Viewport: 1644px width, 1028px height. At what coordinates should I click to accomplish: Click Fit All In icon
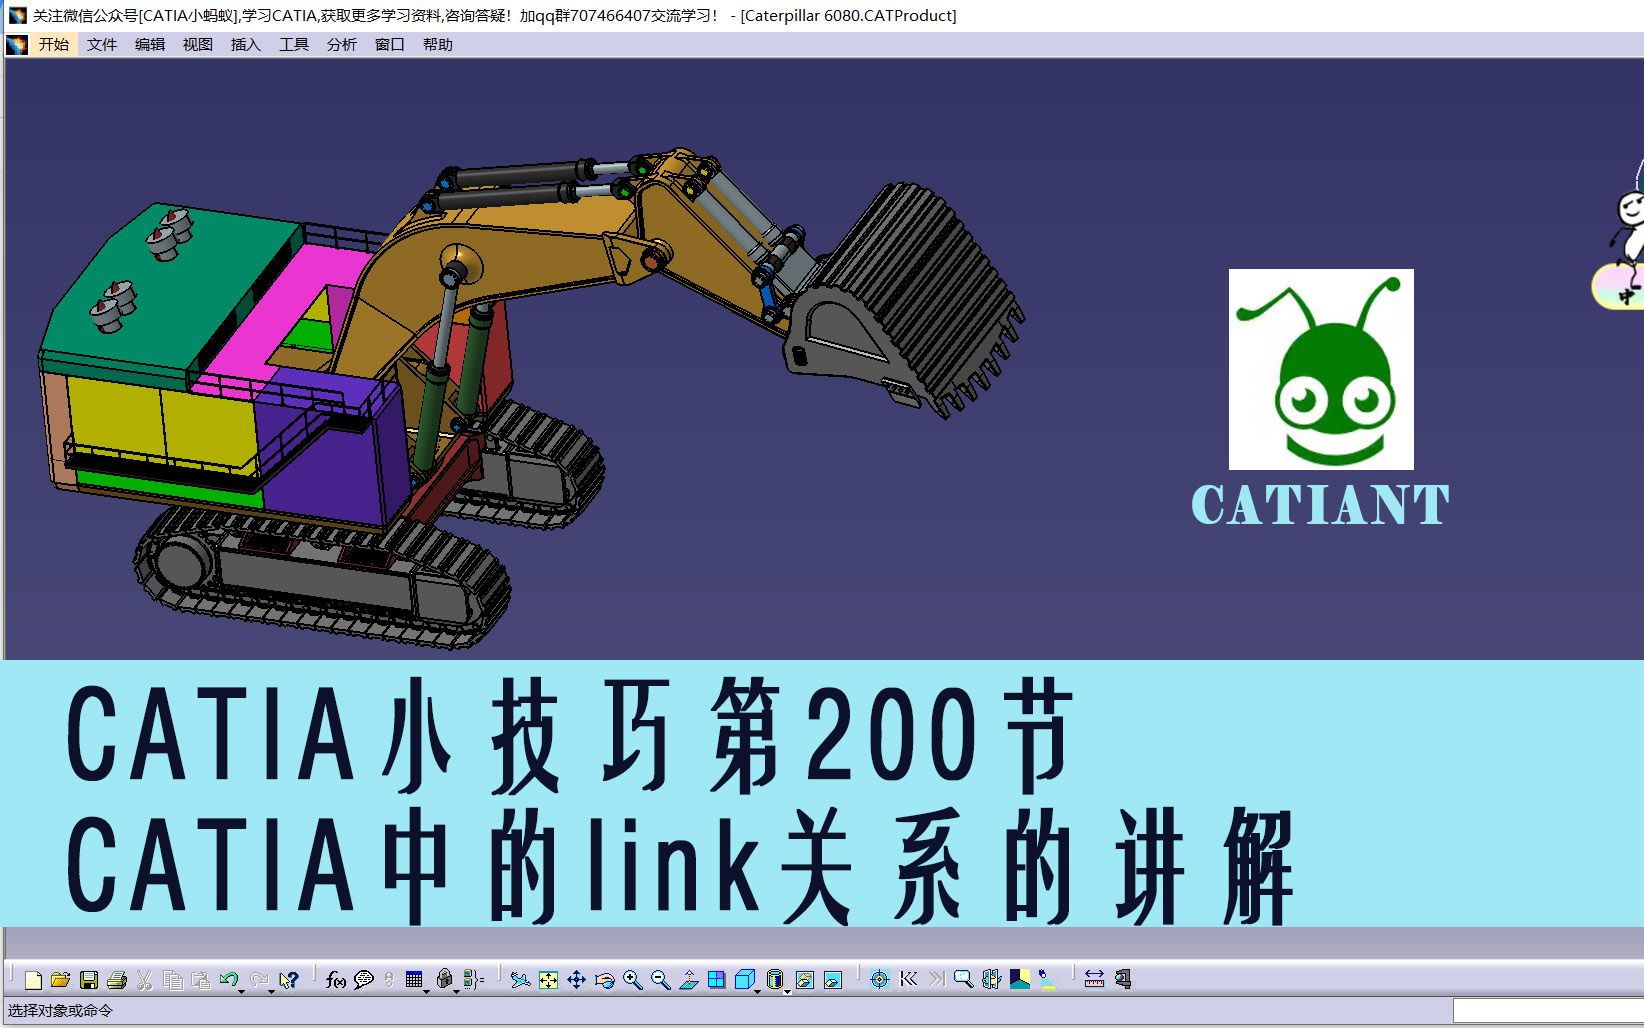(x=548, y=980)
